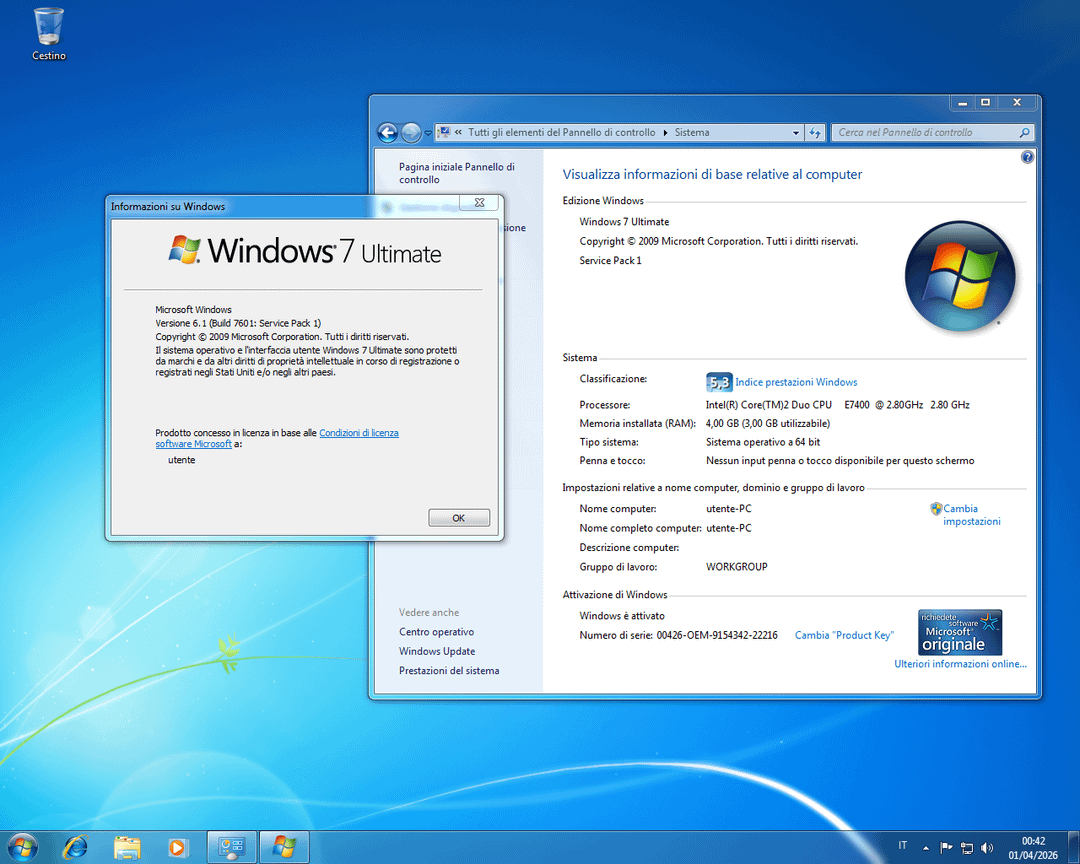Click the network tray icon

(967, 848)
